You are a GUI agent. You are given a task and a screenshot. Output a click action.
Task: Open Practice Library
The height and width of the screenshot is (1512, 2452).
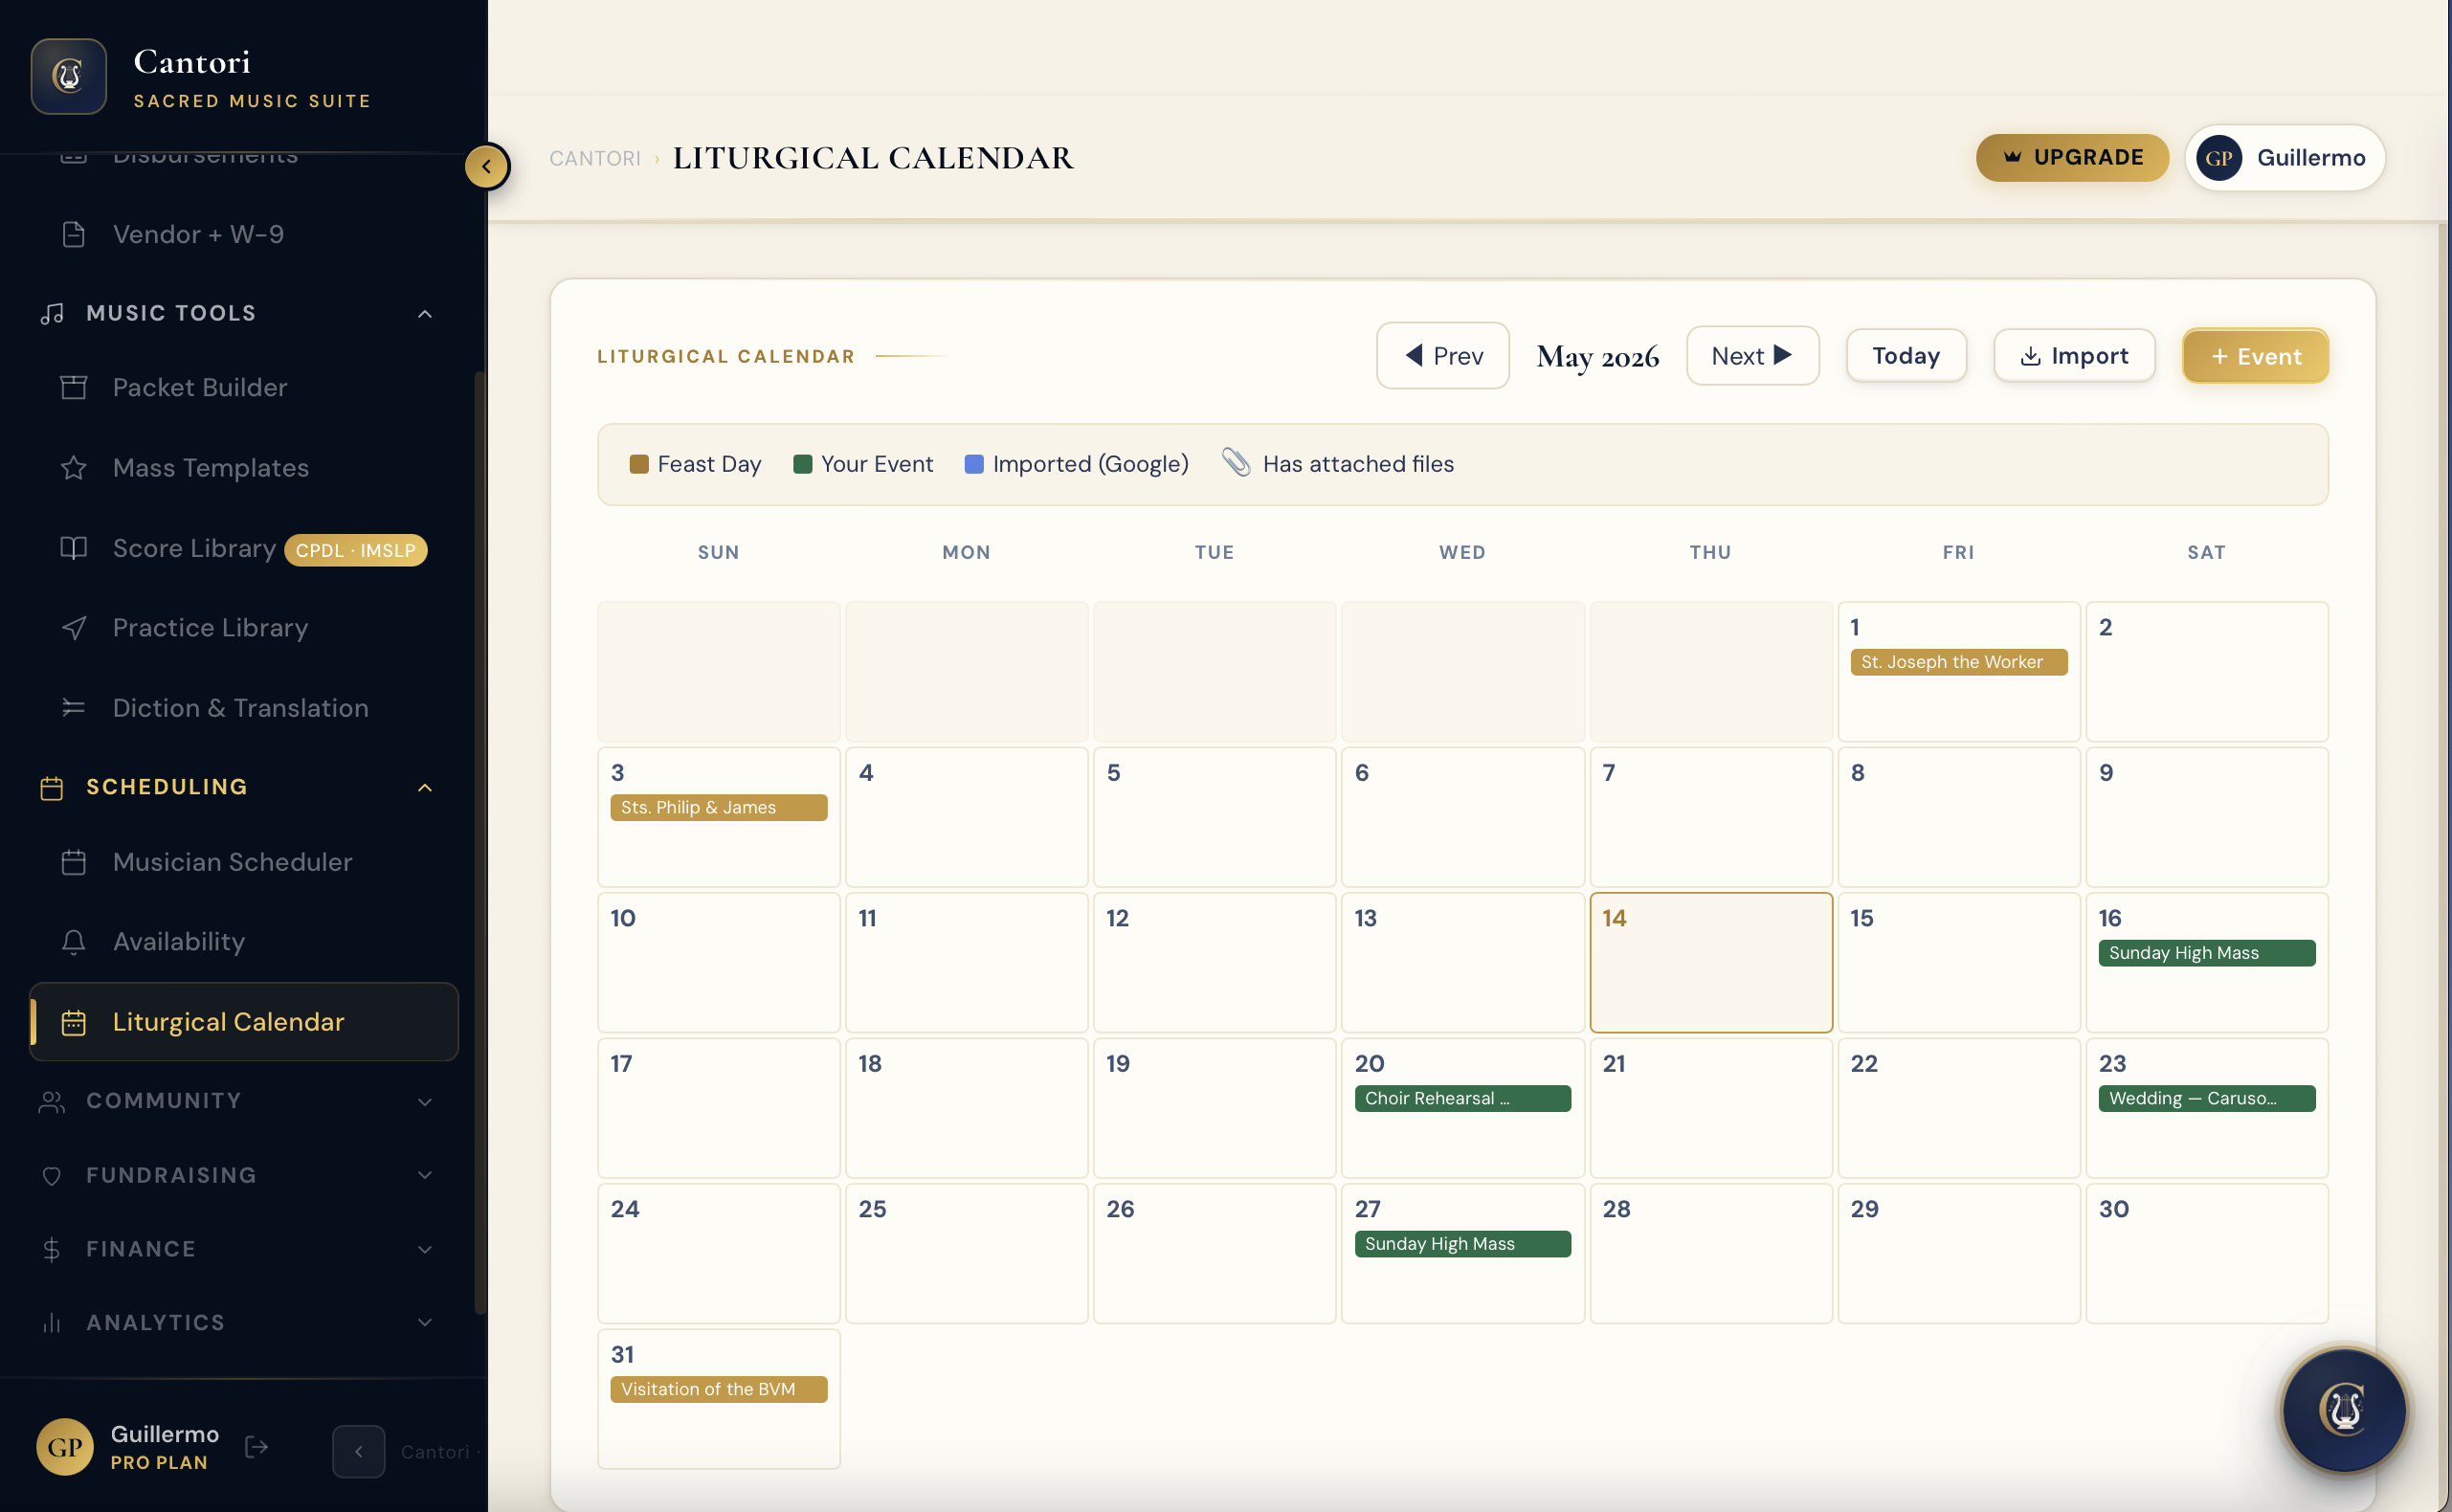[x=244, y=628]
